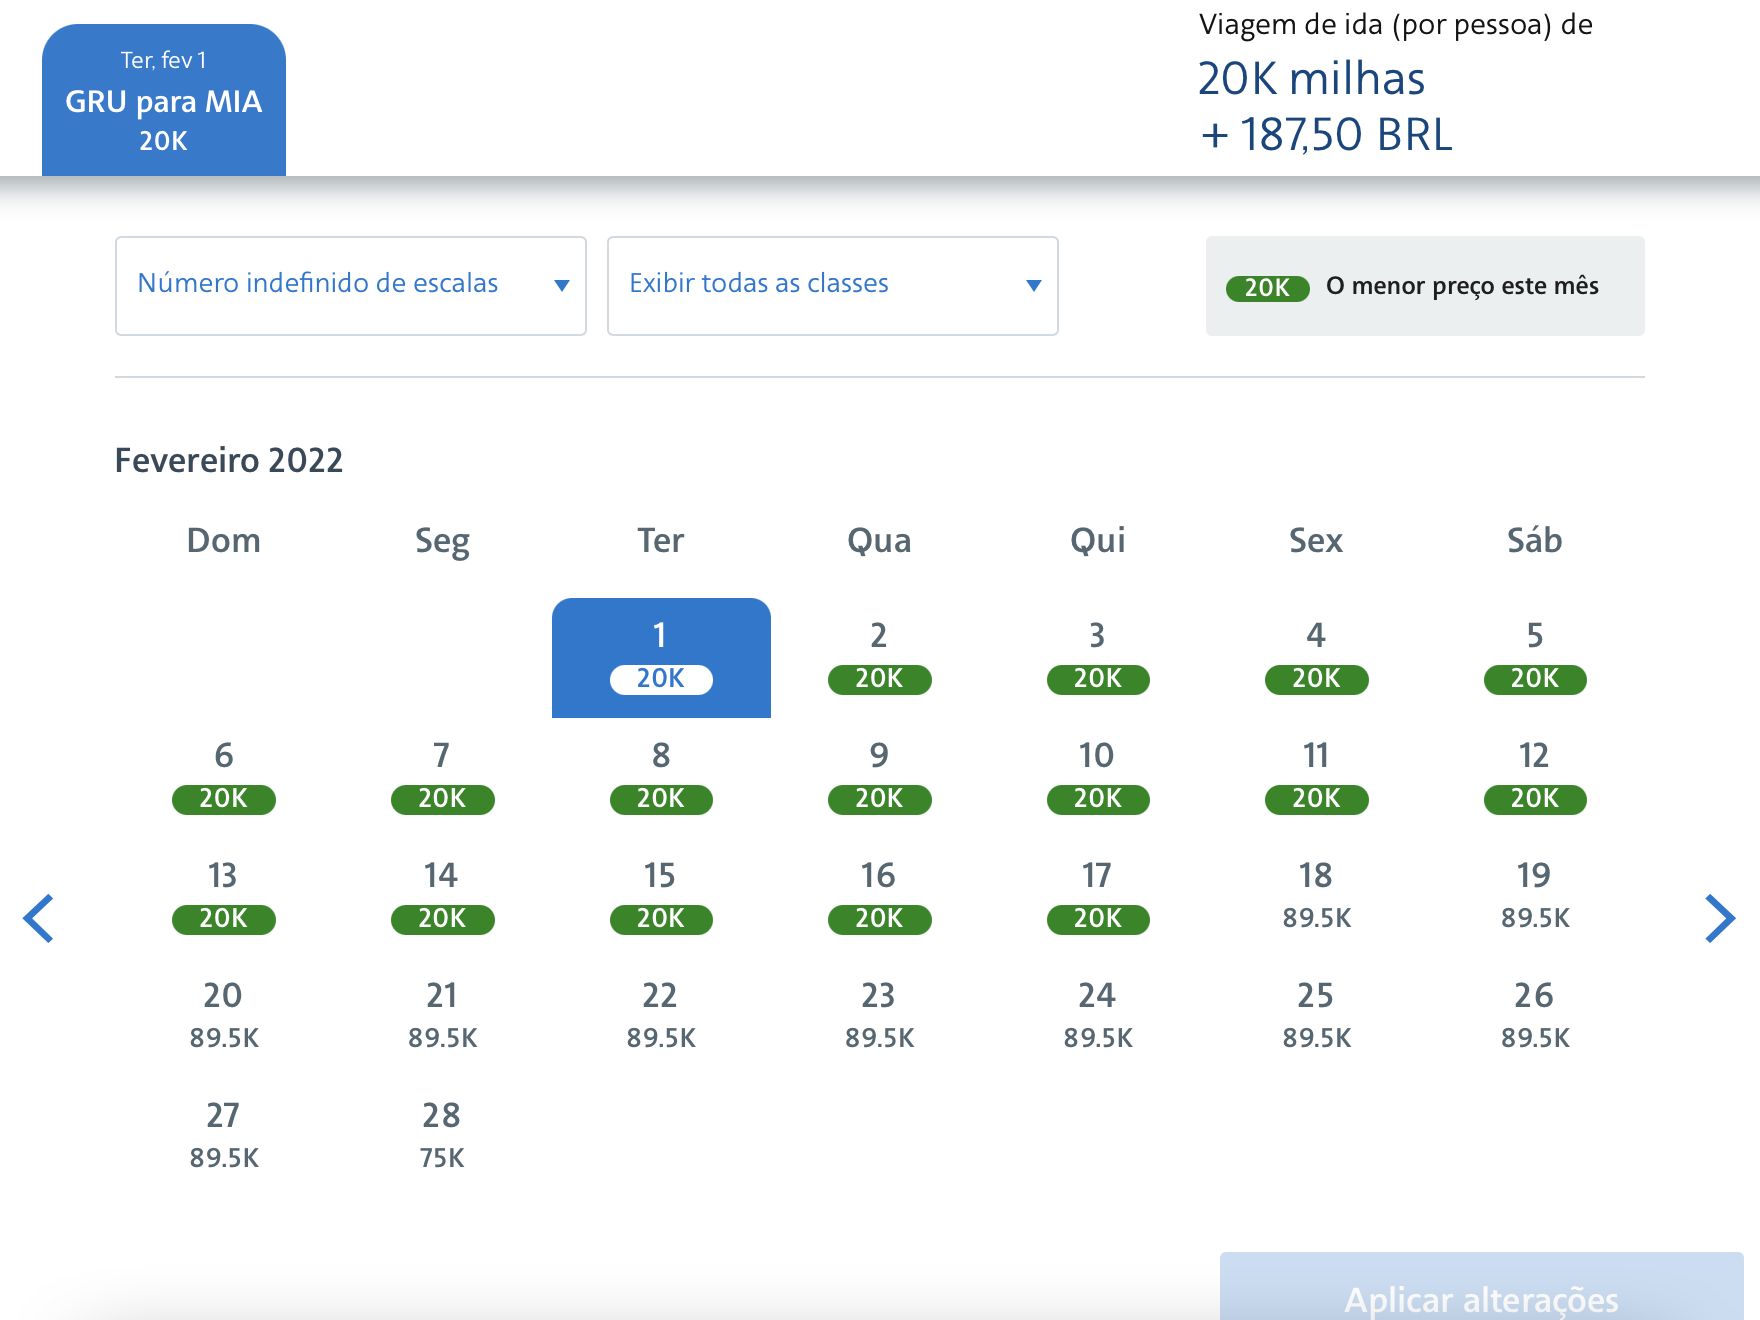
Task: Pick February 4 in the calendar
Action: coord(1317,658)
